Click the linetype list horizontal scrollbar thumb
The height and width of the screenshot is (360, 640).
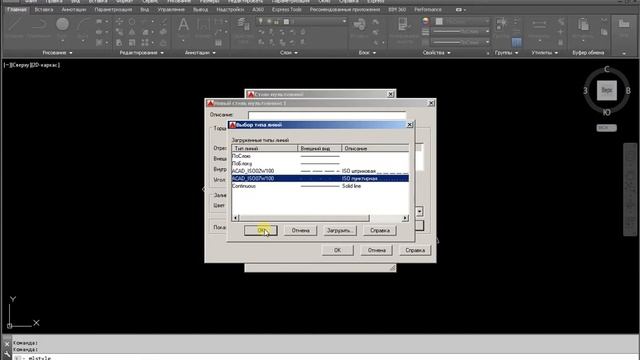click(x=304, y=218)
